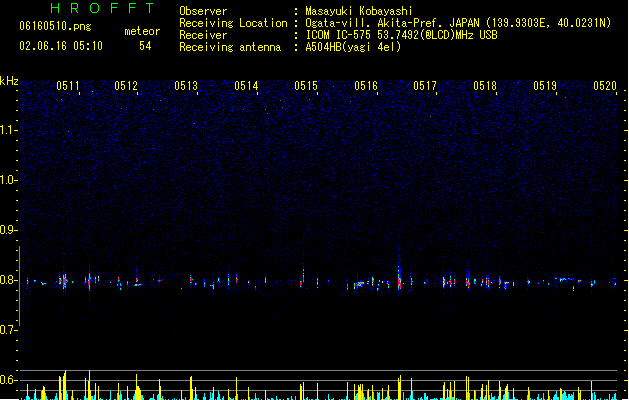
Task: Click the 0.8 kHz axis label
Action: [x=8, y=280]
